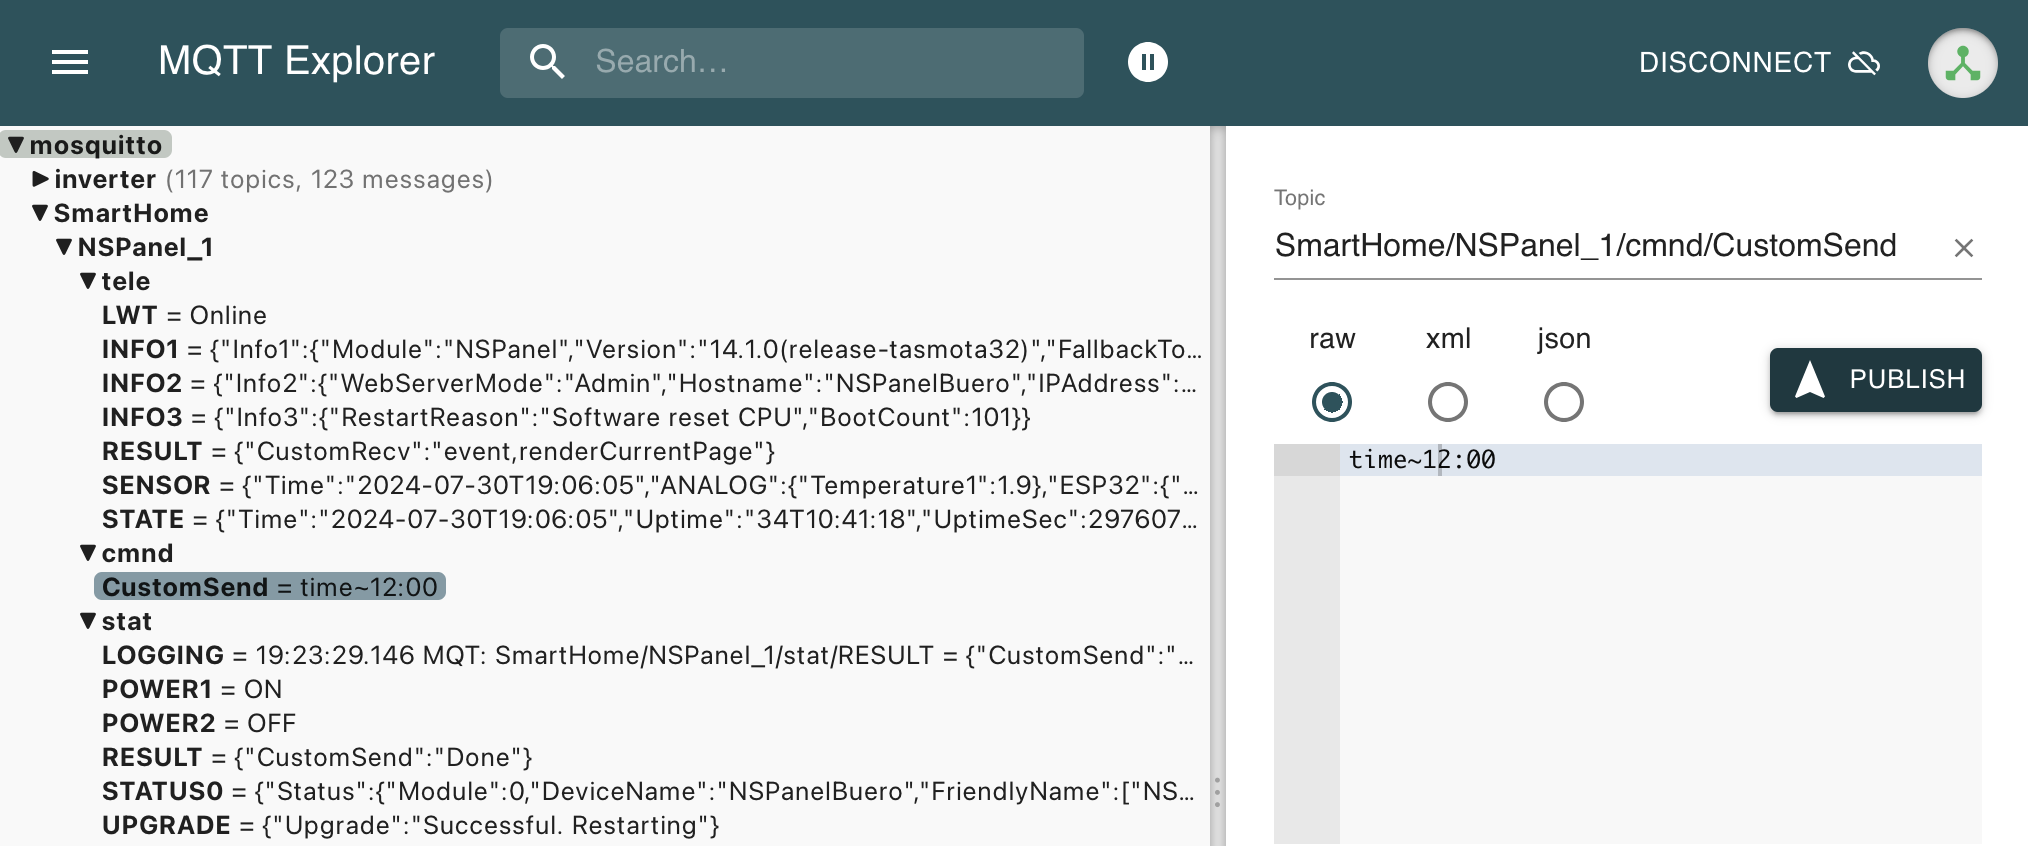Expand the inverter topic node
Screen dimensions: 2028x846
[x=41, y=179]
